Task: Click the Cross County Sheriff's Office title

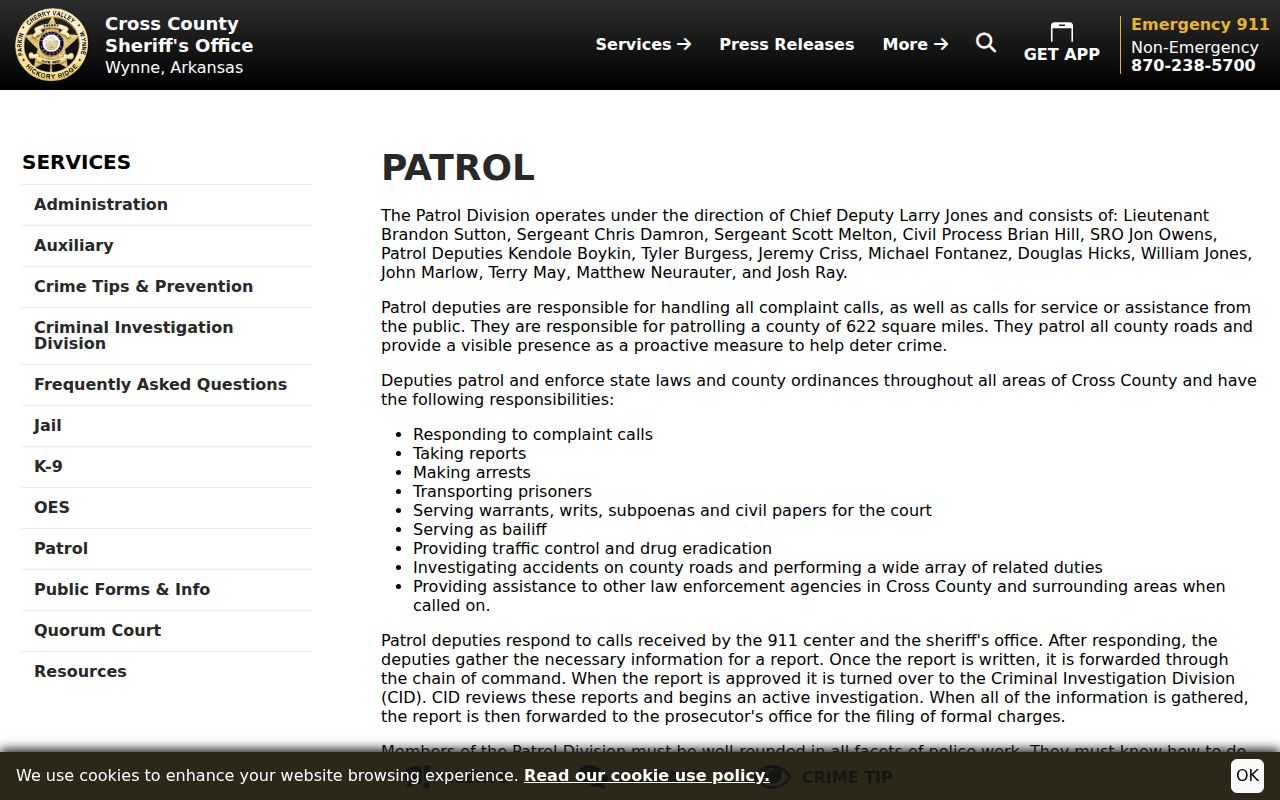Action: (x=179, y=34)
